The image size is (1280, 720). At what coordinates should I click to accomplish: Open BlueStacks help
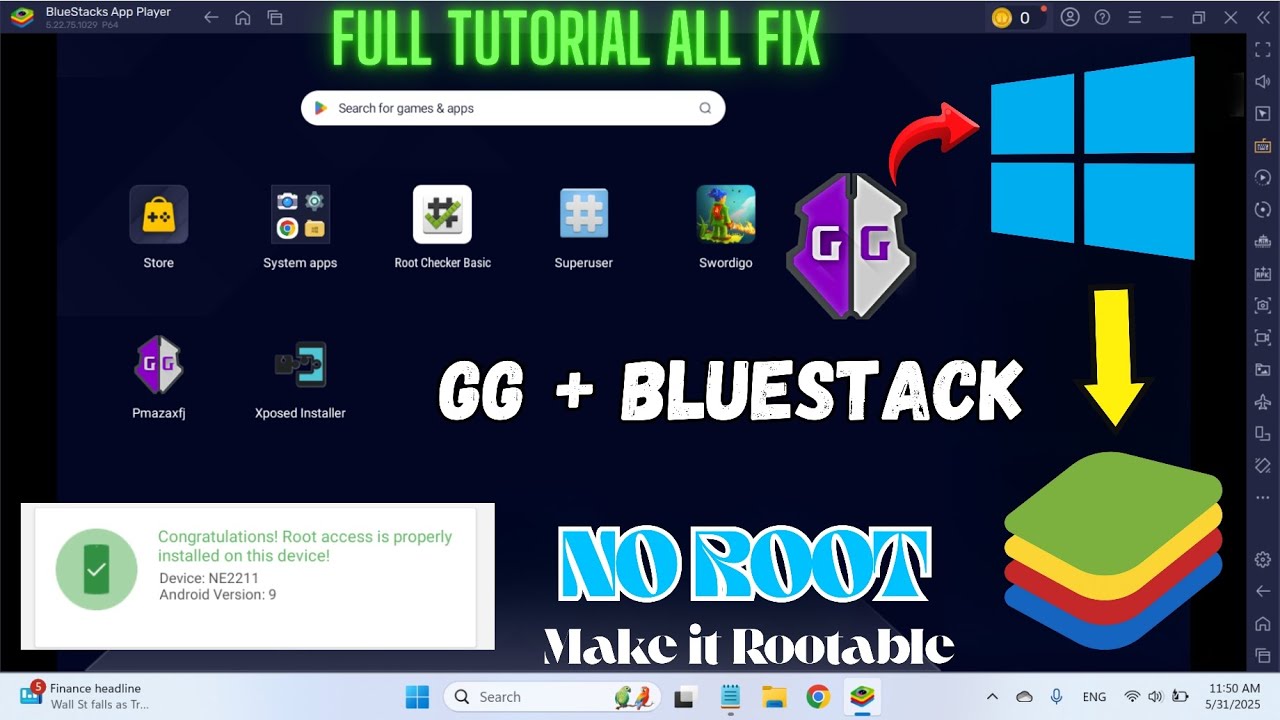pyautogui.click(x=1102, y=18)
